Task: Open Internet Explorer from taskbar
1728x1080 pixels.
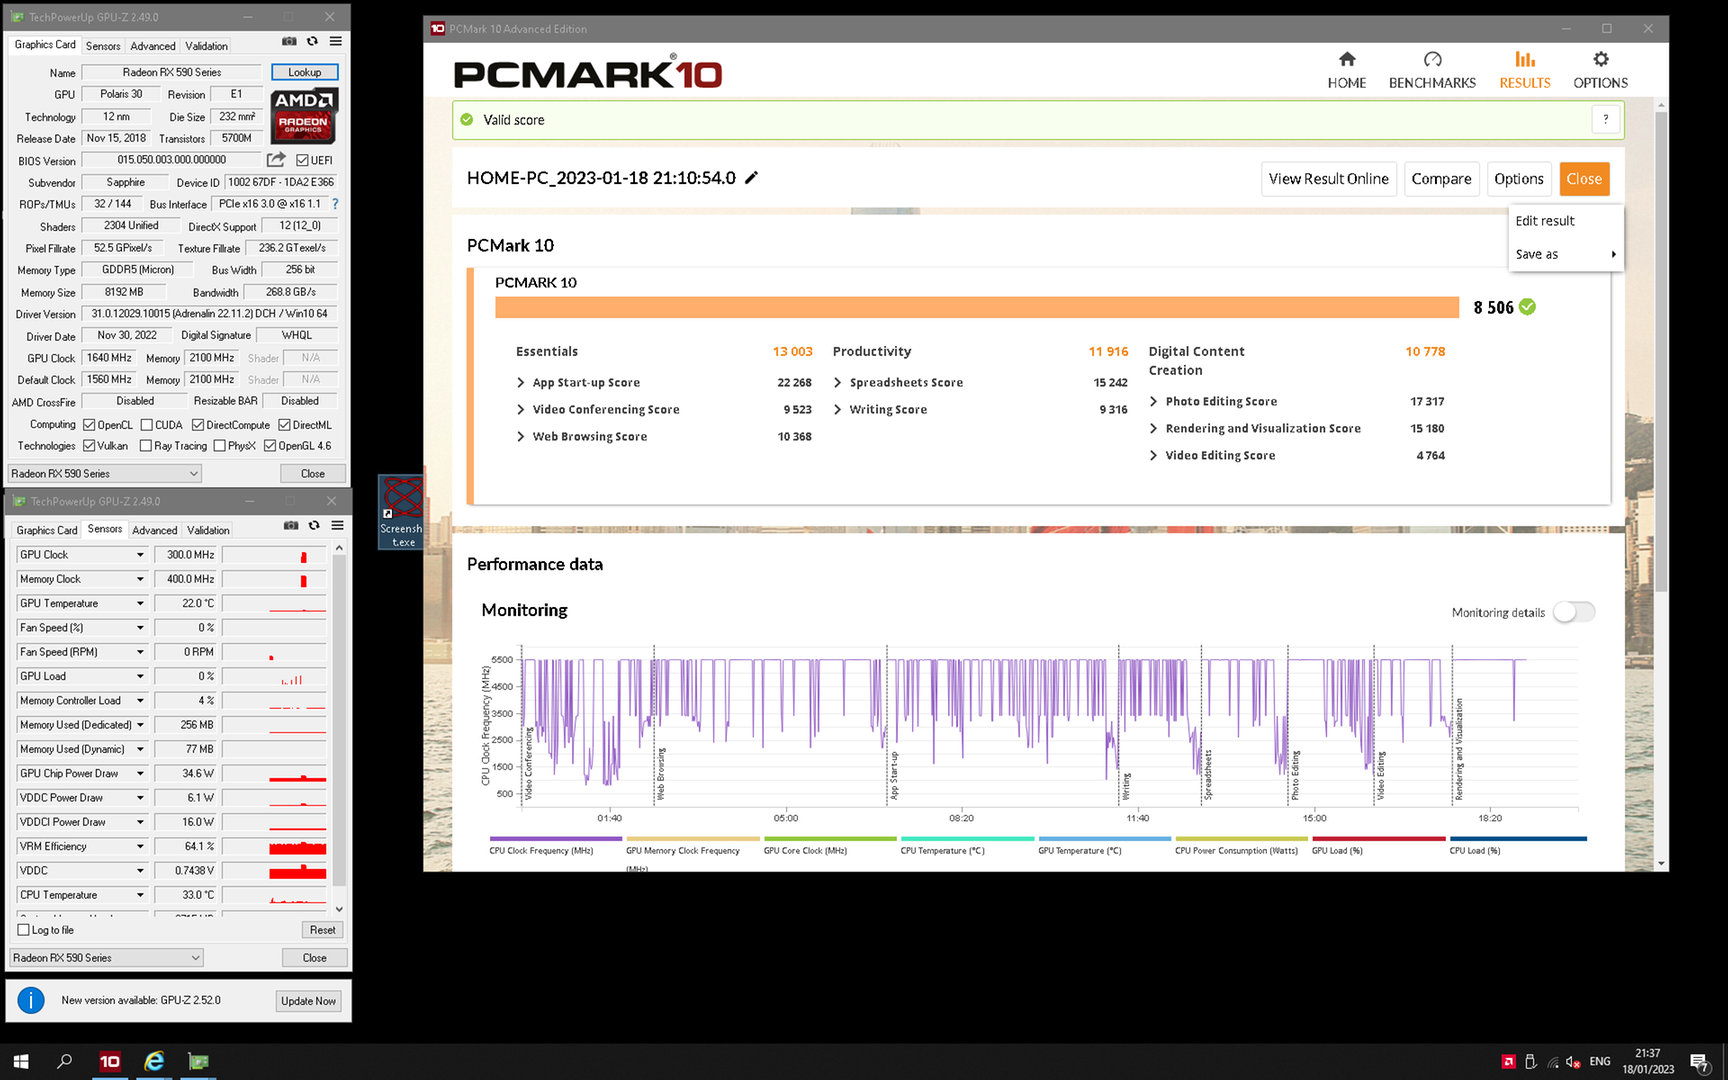Action: [x=154, y=1061]
